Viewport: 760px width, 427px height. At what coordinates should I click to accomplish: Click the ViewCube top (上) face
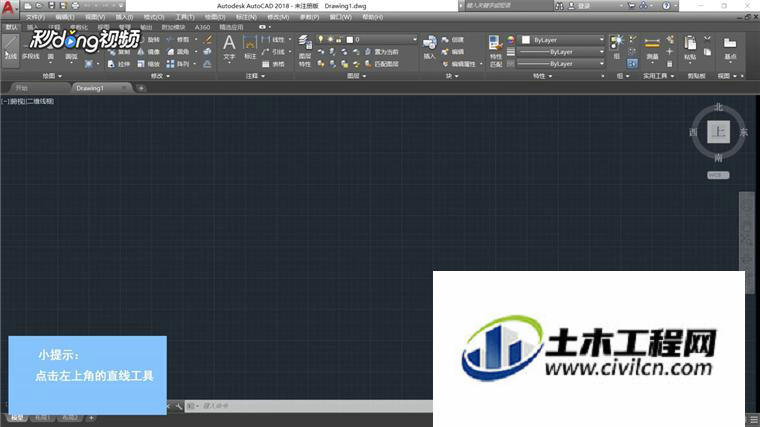pyautogui.click(x=718, y=132)
